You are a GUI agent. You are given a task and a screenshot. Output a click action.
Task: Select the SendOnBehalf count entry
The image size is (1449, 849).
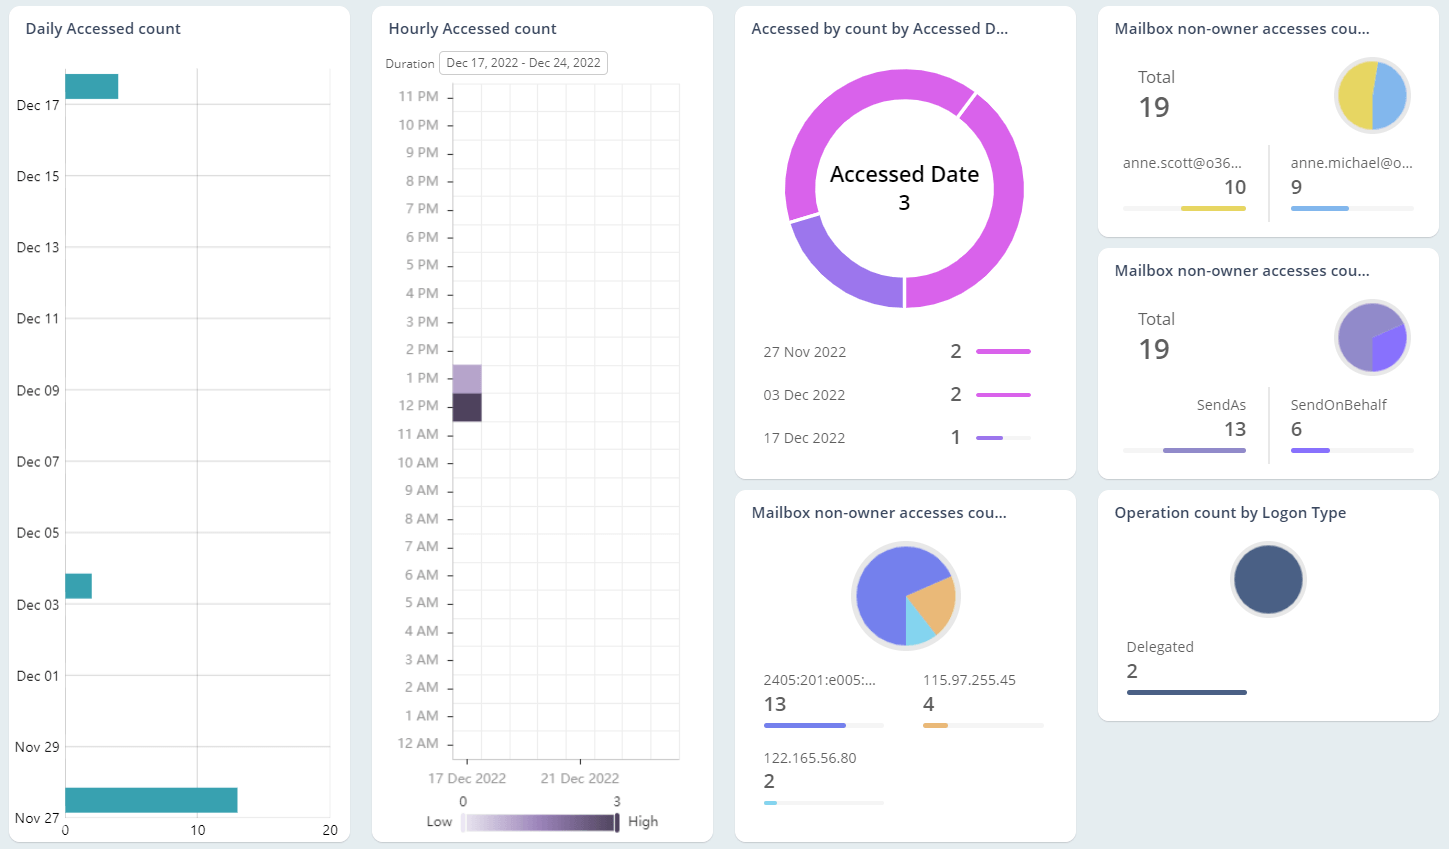coord(1338,418)
